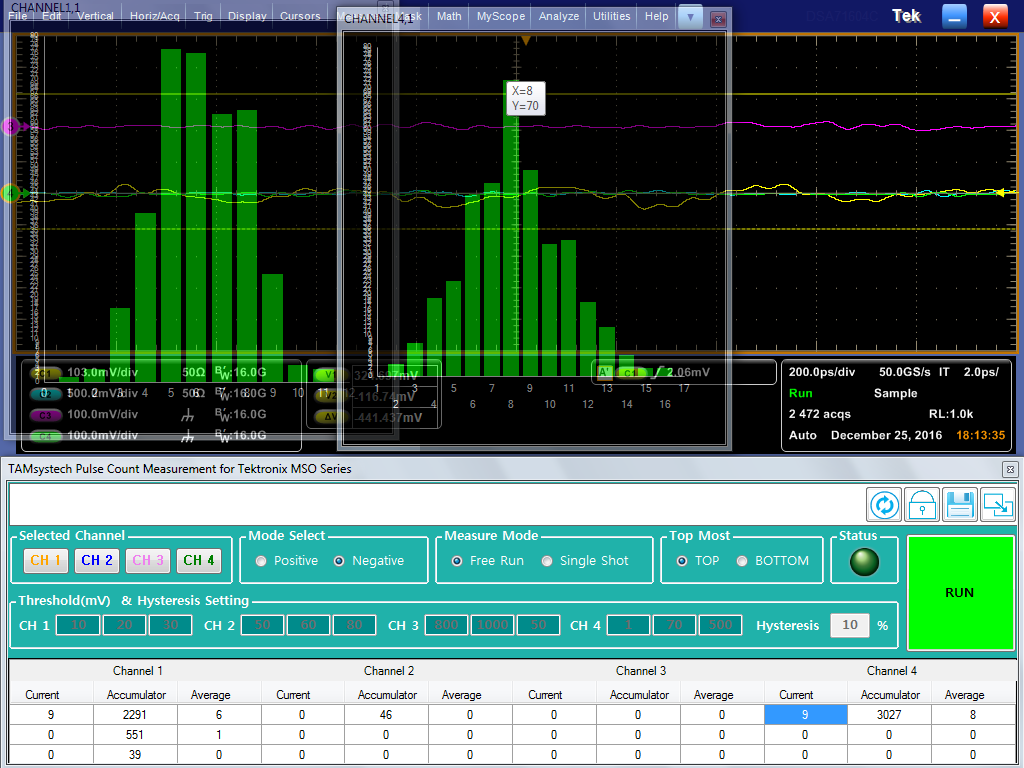The height and width of the screenshot is (768, 1024).
Task: Select the CH 4 channel toggle
Action: (199, 560)
